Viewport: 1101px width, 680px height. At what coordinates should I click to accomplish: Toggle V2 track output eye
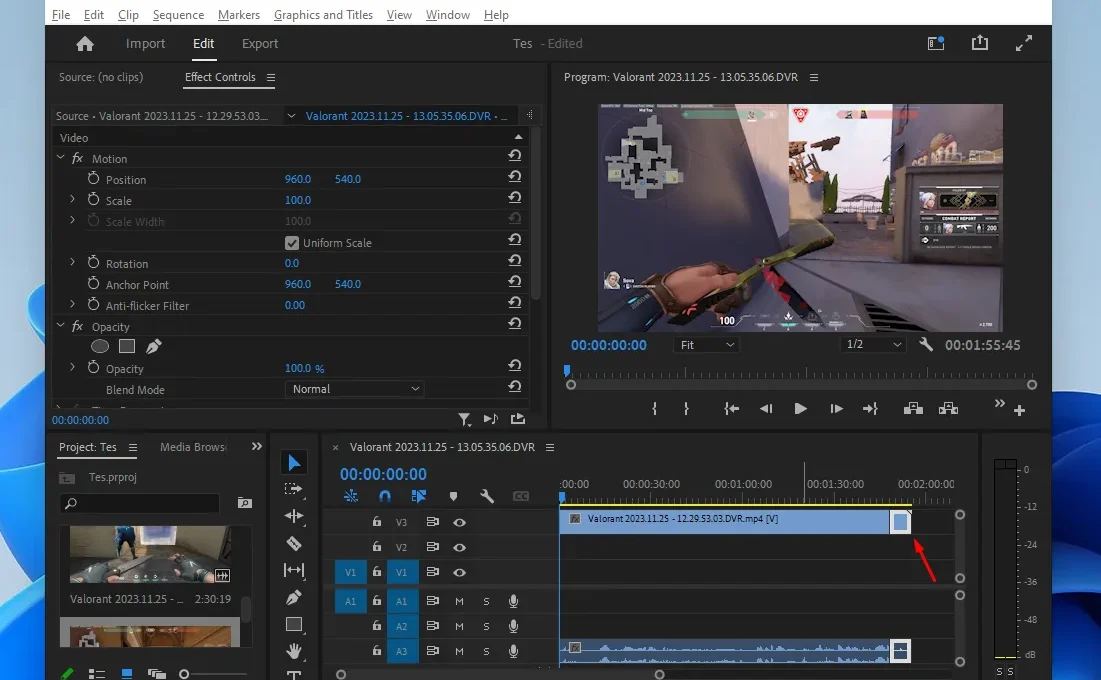click(x=459, y=547)
